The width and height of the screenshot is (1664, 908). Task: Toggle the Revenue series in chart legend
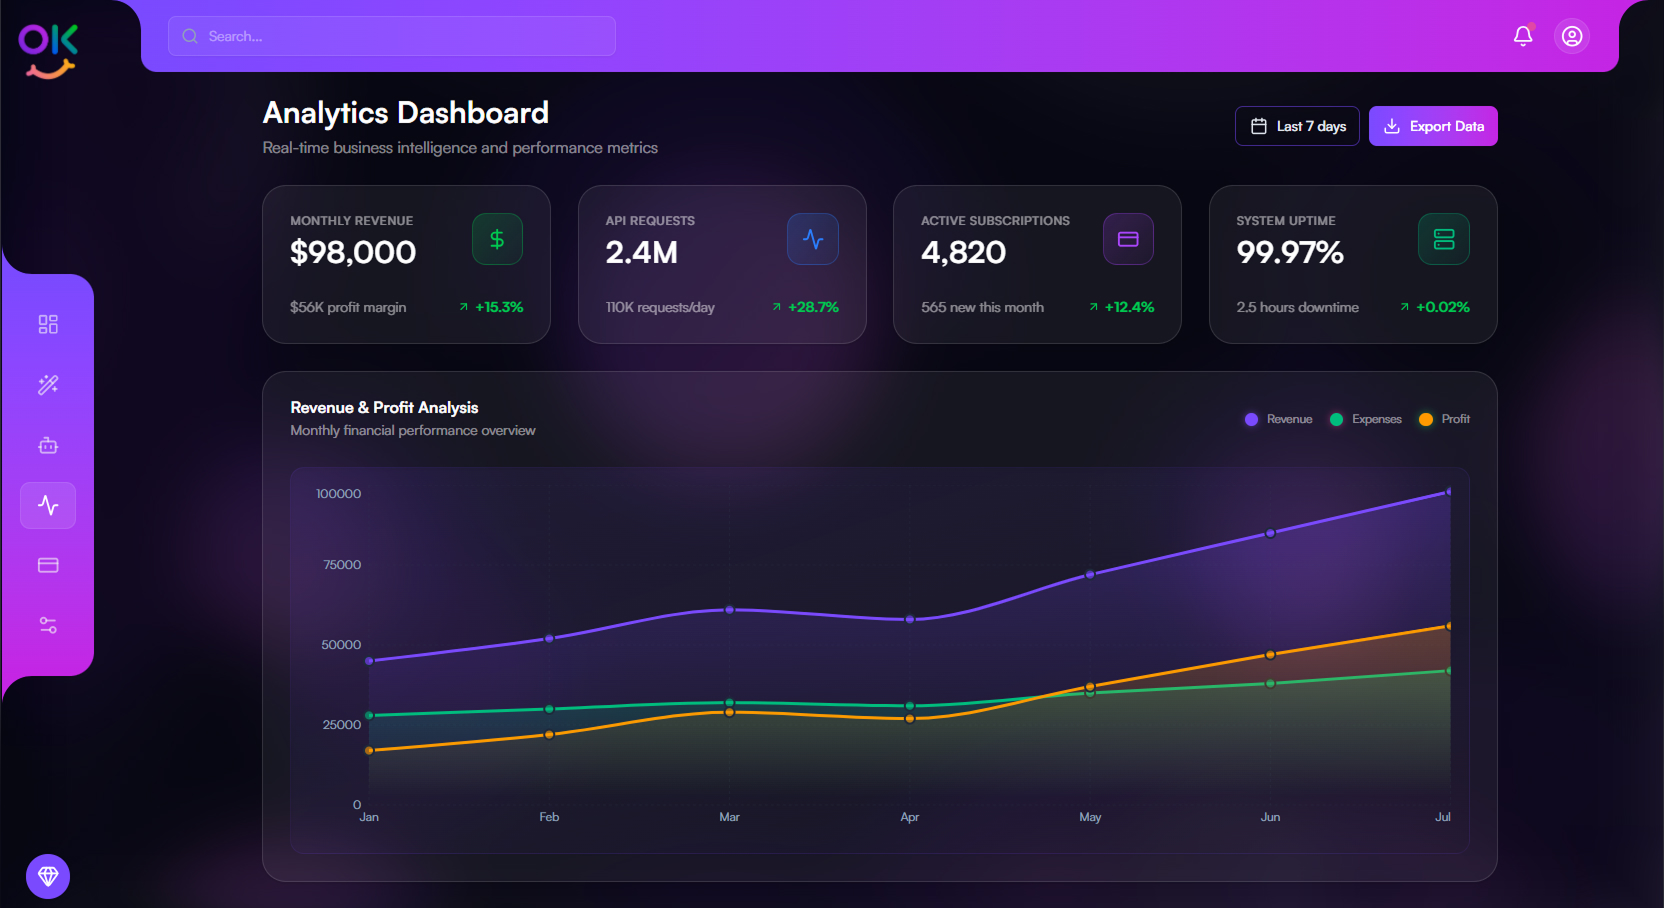click(x=1278, y=419)
